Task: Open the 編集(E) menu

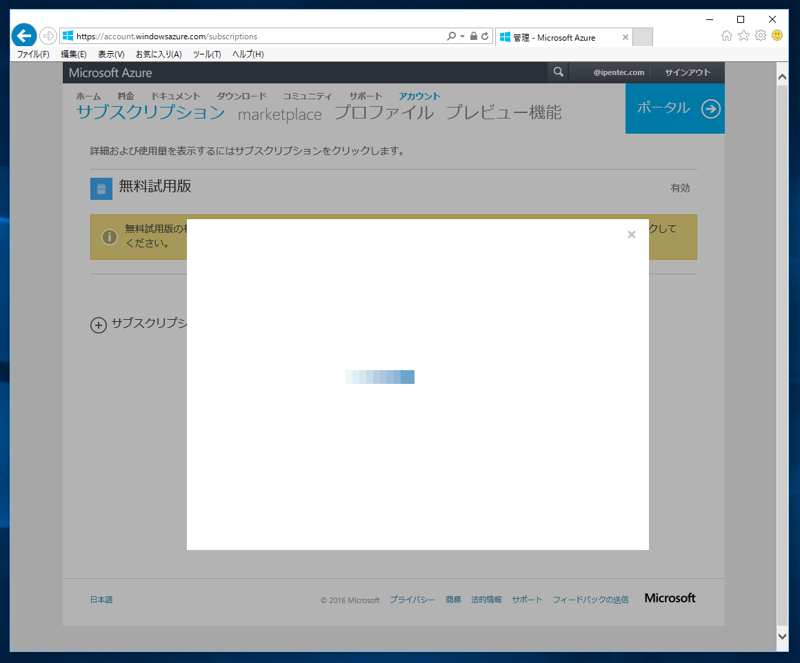Action: click(73, 54)
